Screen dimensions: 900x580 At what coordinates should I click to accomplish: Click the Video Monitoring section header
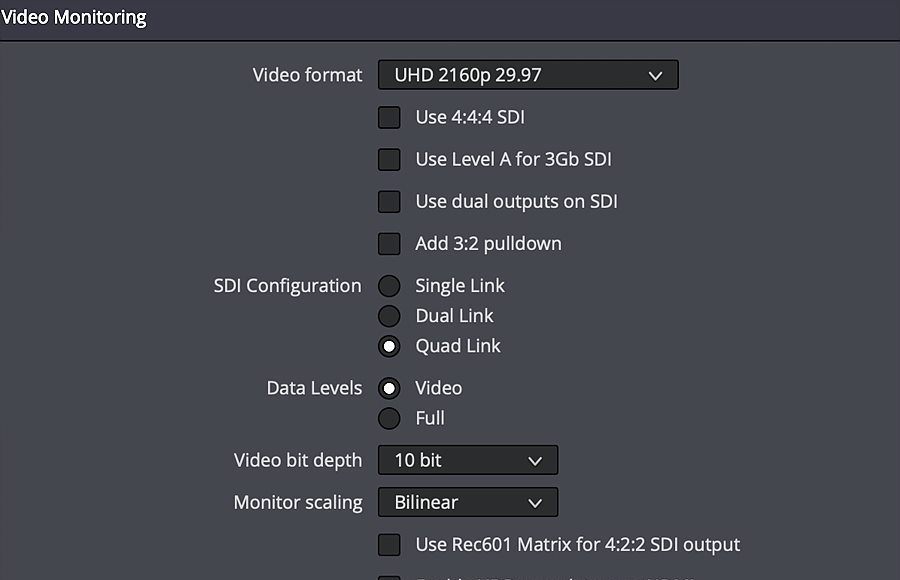tap(73, 17)
